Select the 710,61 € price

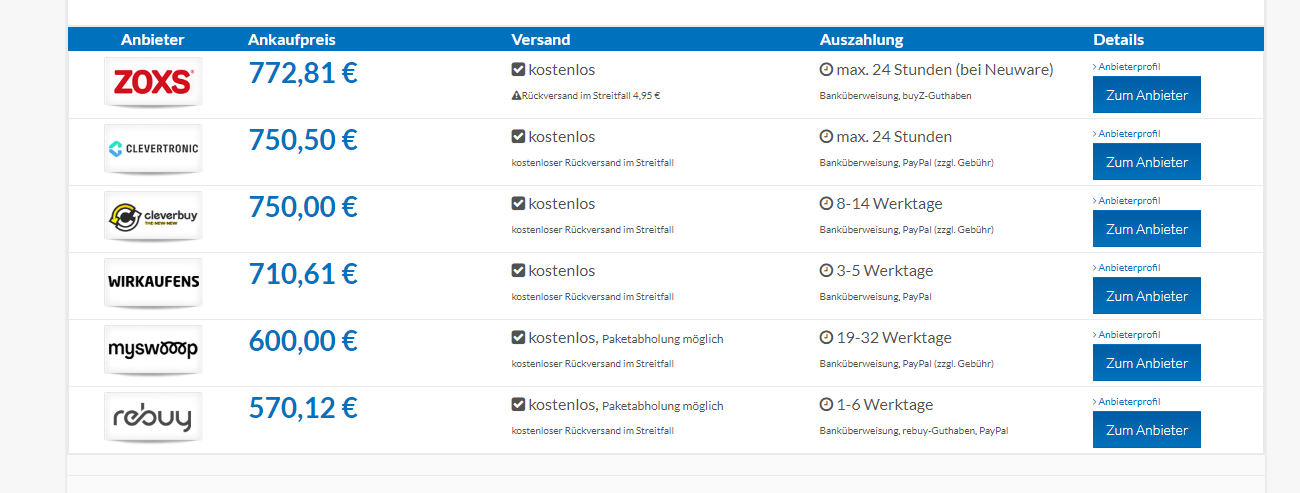tap(303, 274)
